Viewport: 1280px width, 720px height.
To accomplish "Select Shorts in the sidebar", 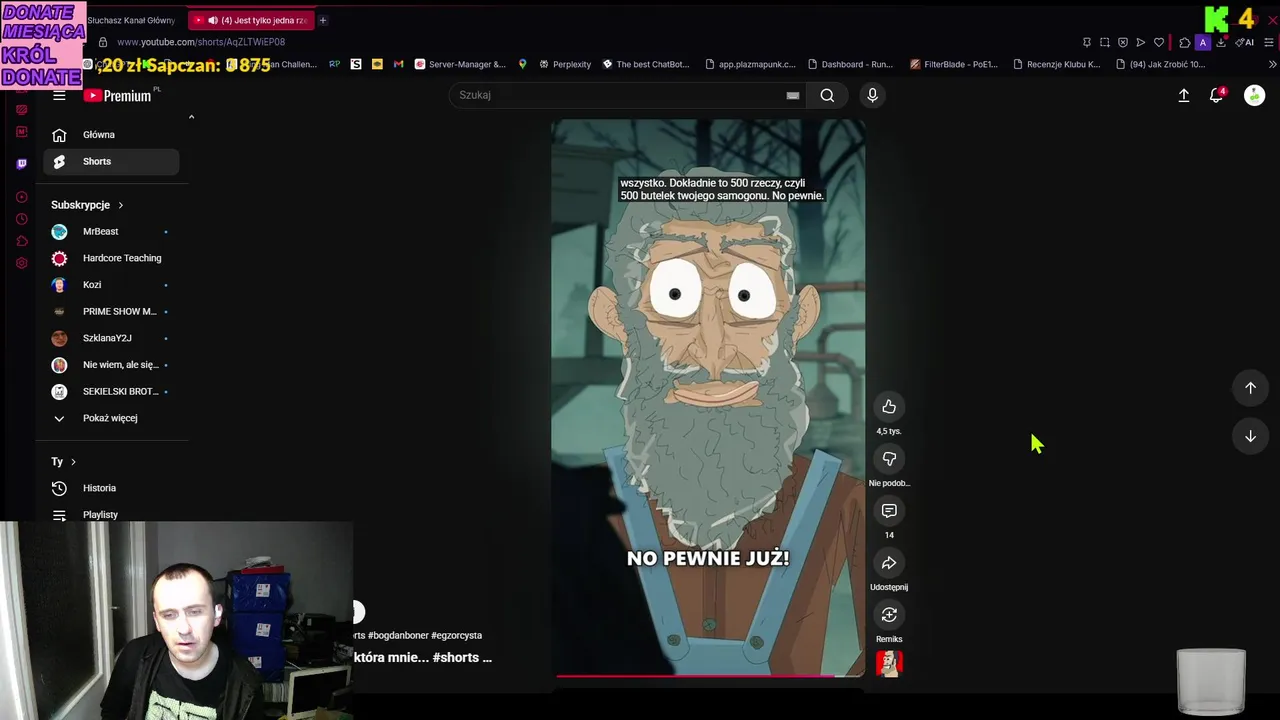I will 111,162.
